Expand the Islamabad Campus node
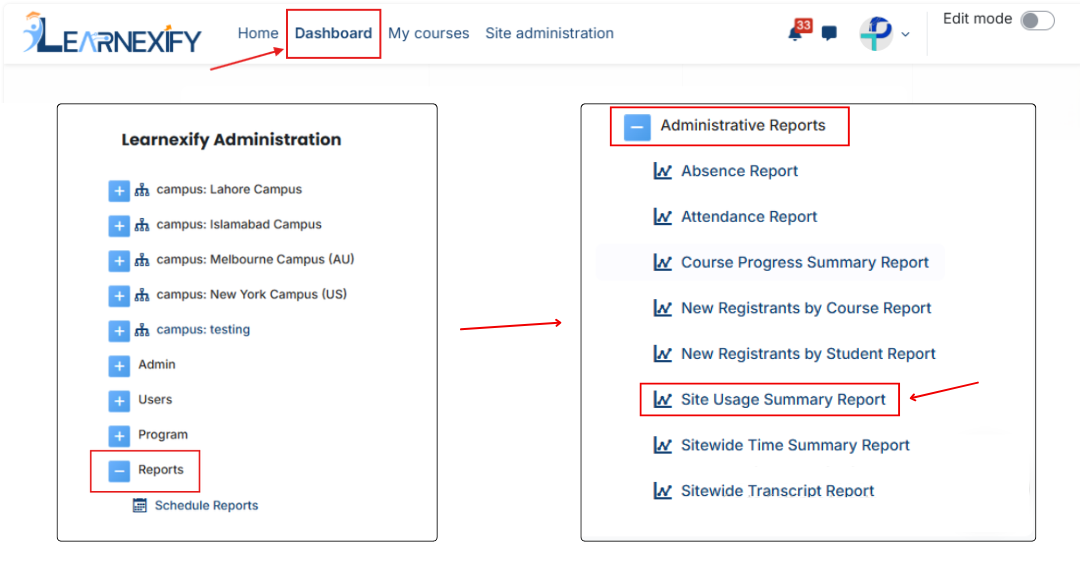The image size is (1080, 566). pyautogui.click(x=119, y=226)
